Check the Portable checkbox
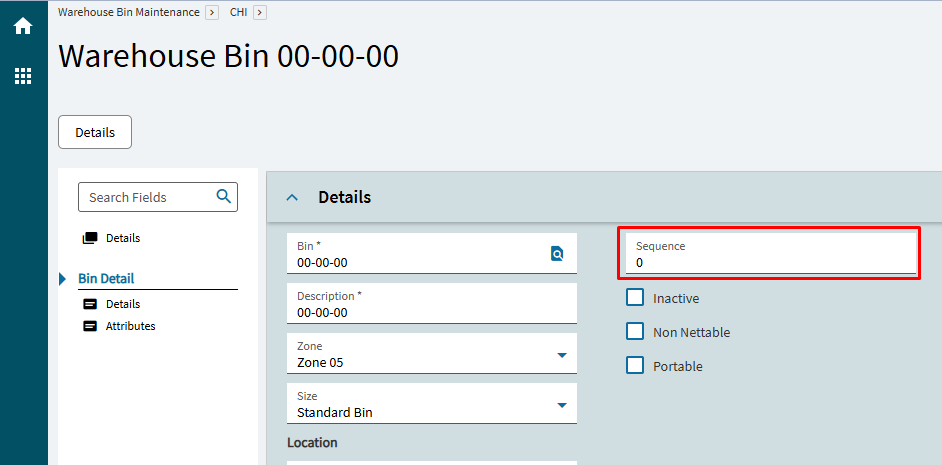 (635, 366)
